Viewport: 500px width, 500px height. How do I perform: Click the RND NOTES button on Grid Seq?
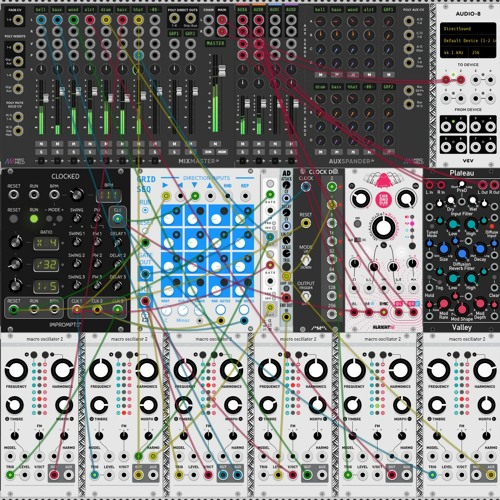tap(244, 310)
